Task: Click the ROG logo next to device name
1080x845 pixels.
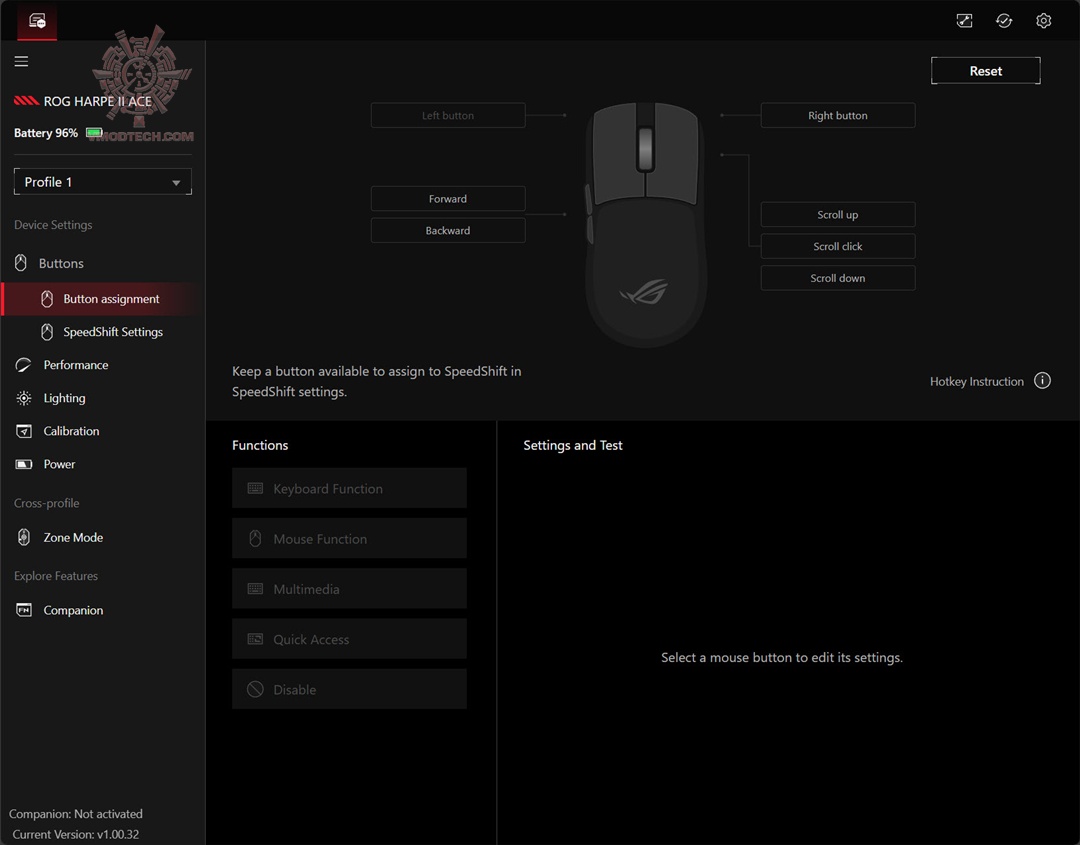Action: pyautogui.click(x=26, y=101)
